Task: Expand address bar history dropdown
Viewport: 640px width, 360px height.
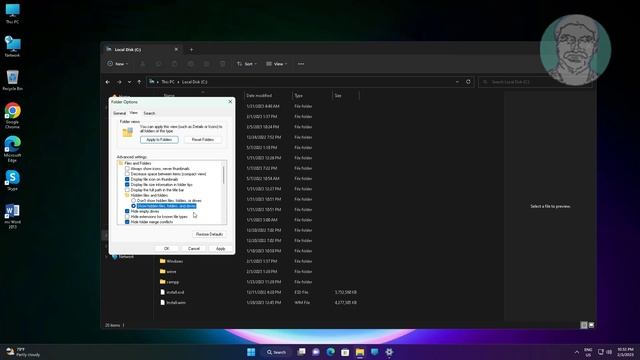Action: pyautogui.click(x=457, y=82)
